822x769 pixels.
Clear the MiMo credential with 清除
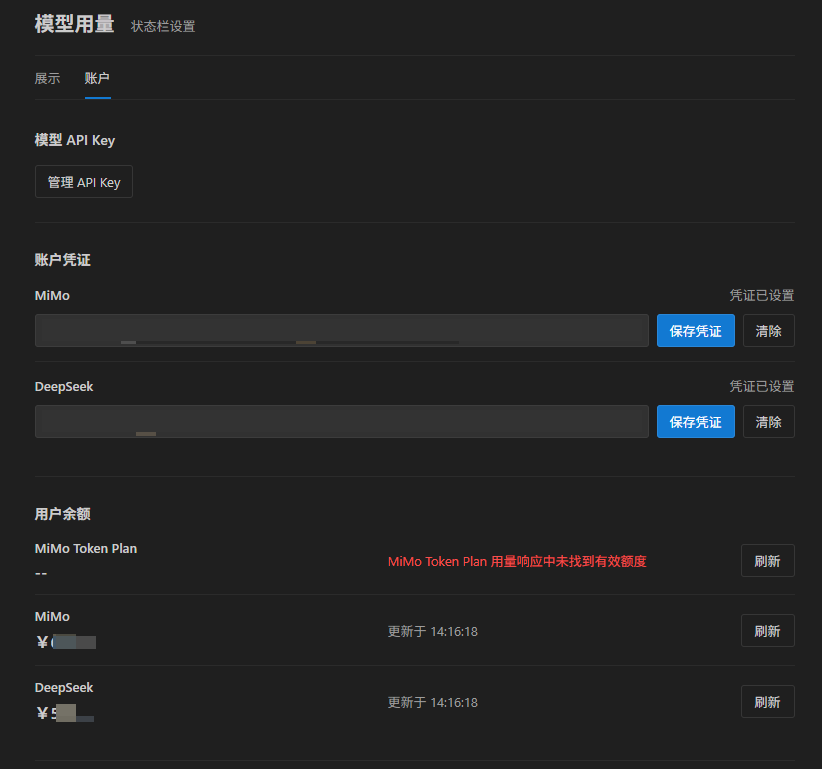(769, 331)
